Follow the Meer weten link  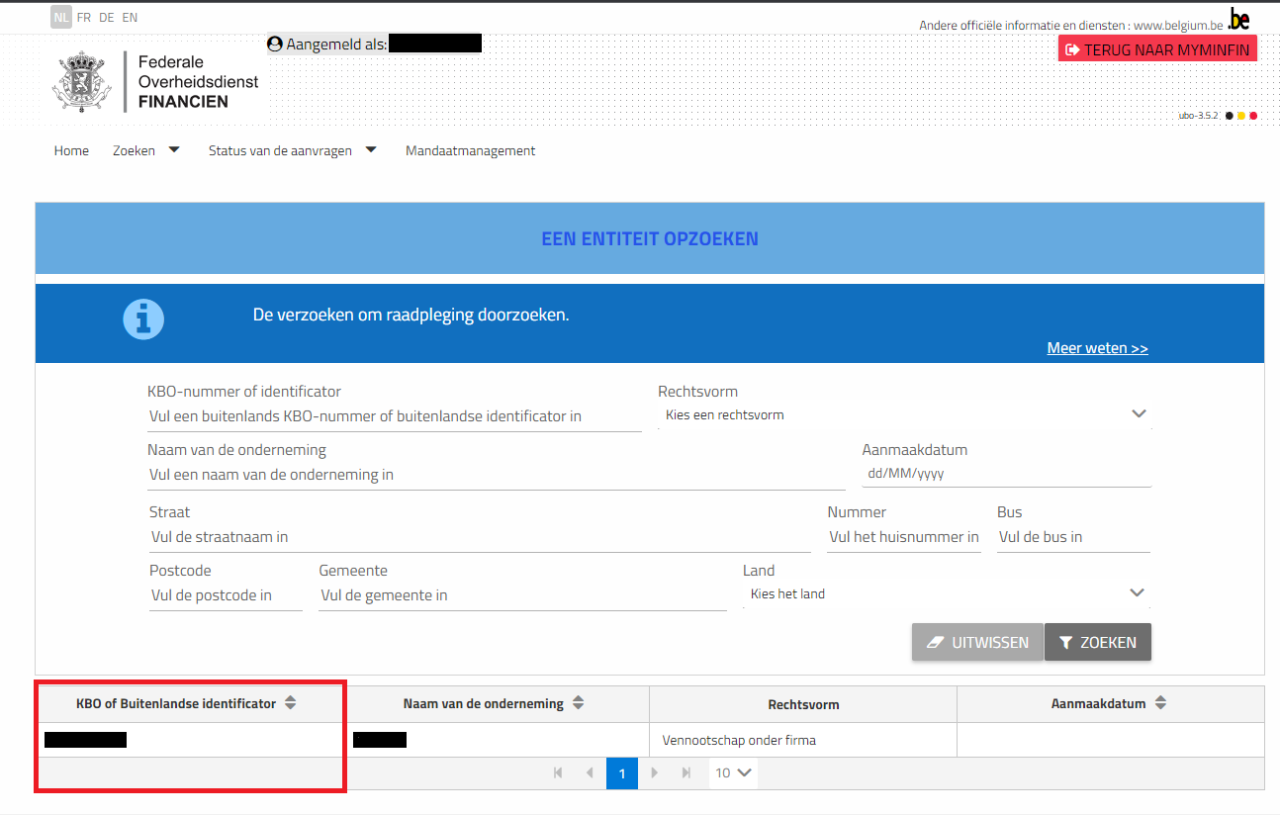pyautogui.click(x=1097, y=348)
